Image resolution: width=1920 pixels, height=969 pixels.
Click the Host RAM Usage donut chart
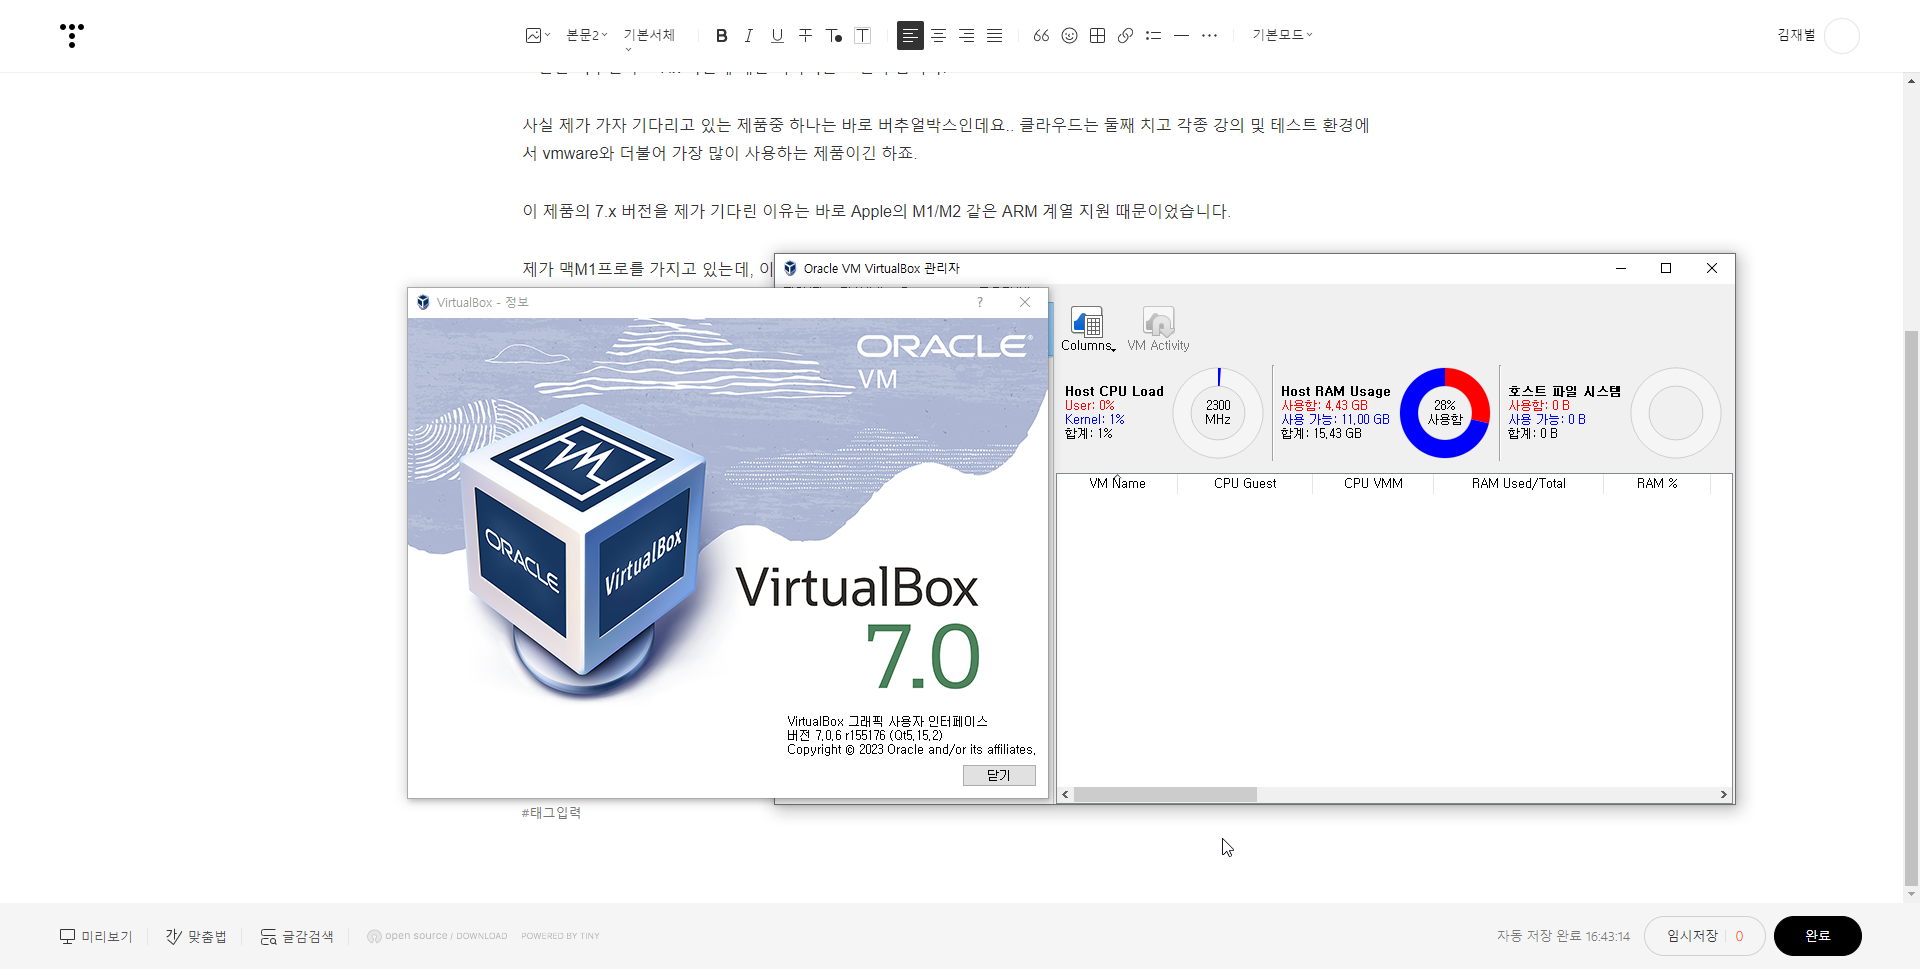1445,412
